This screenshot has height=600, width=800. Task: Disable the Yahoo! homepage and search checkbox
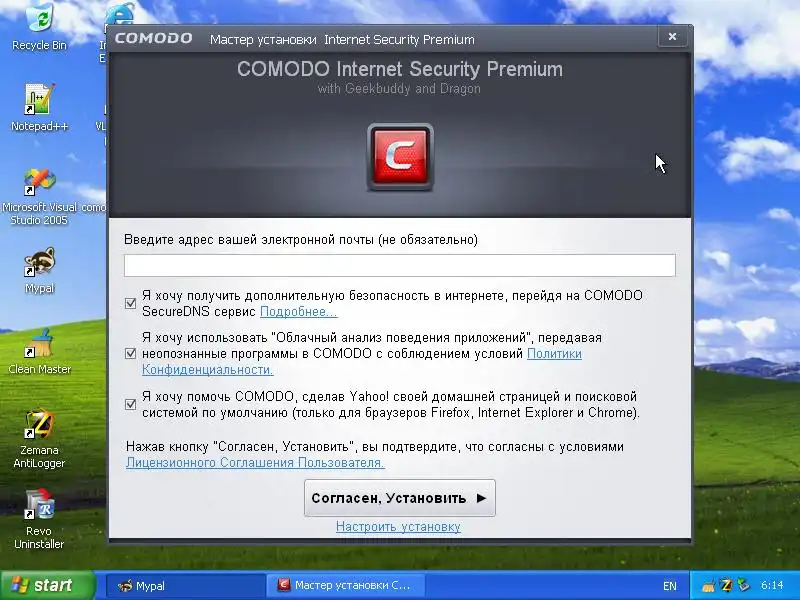pyautogui.click(x=131, y=404)
